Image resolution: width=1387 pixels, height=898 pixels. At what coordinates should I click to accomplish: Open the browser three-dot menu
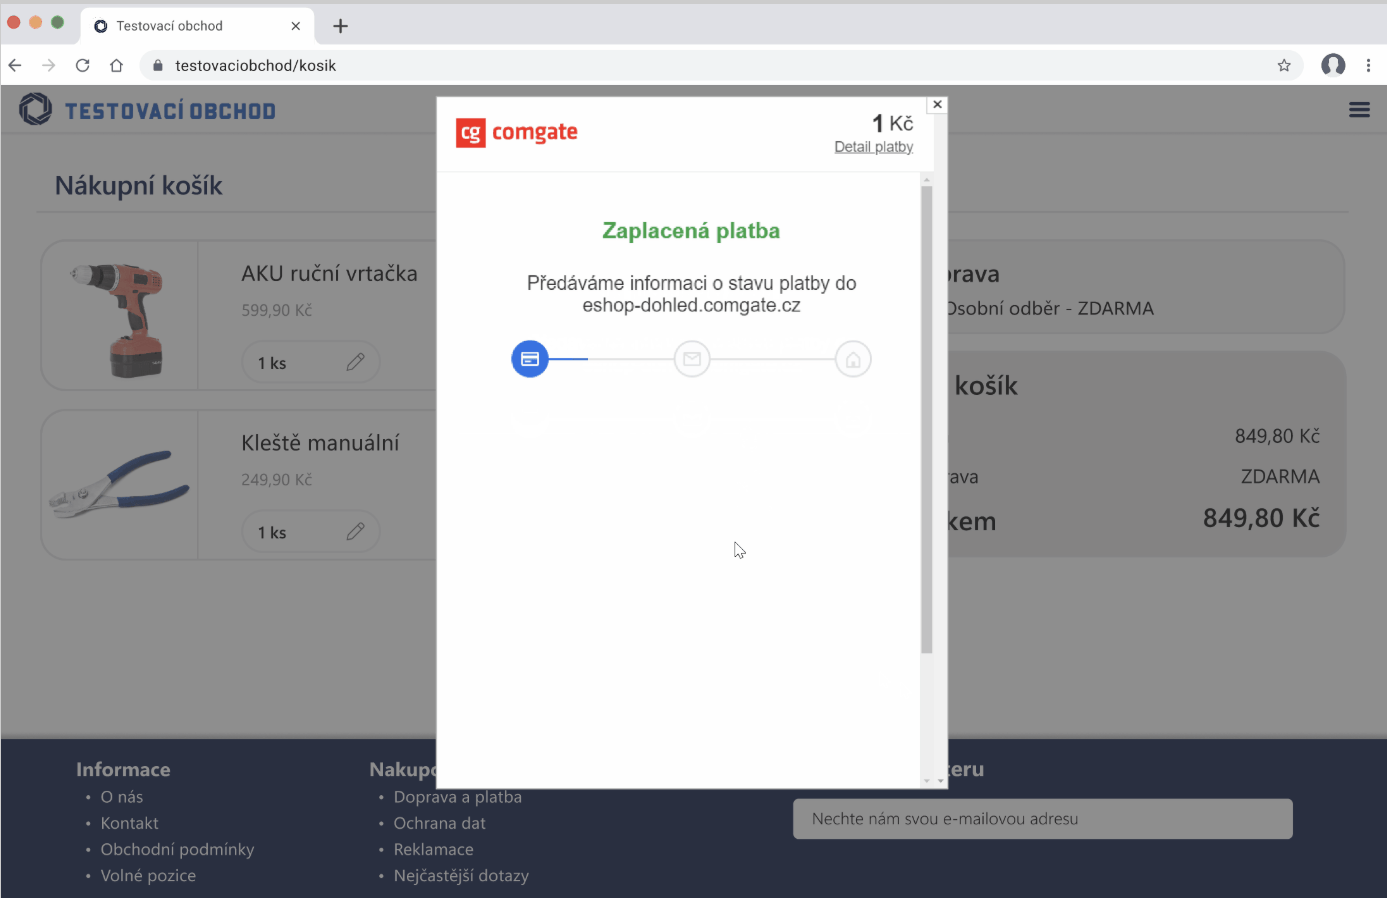1368,65
